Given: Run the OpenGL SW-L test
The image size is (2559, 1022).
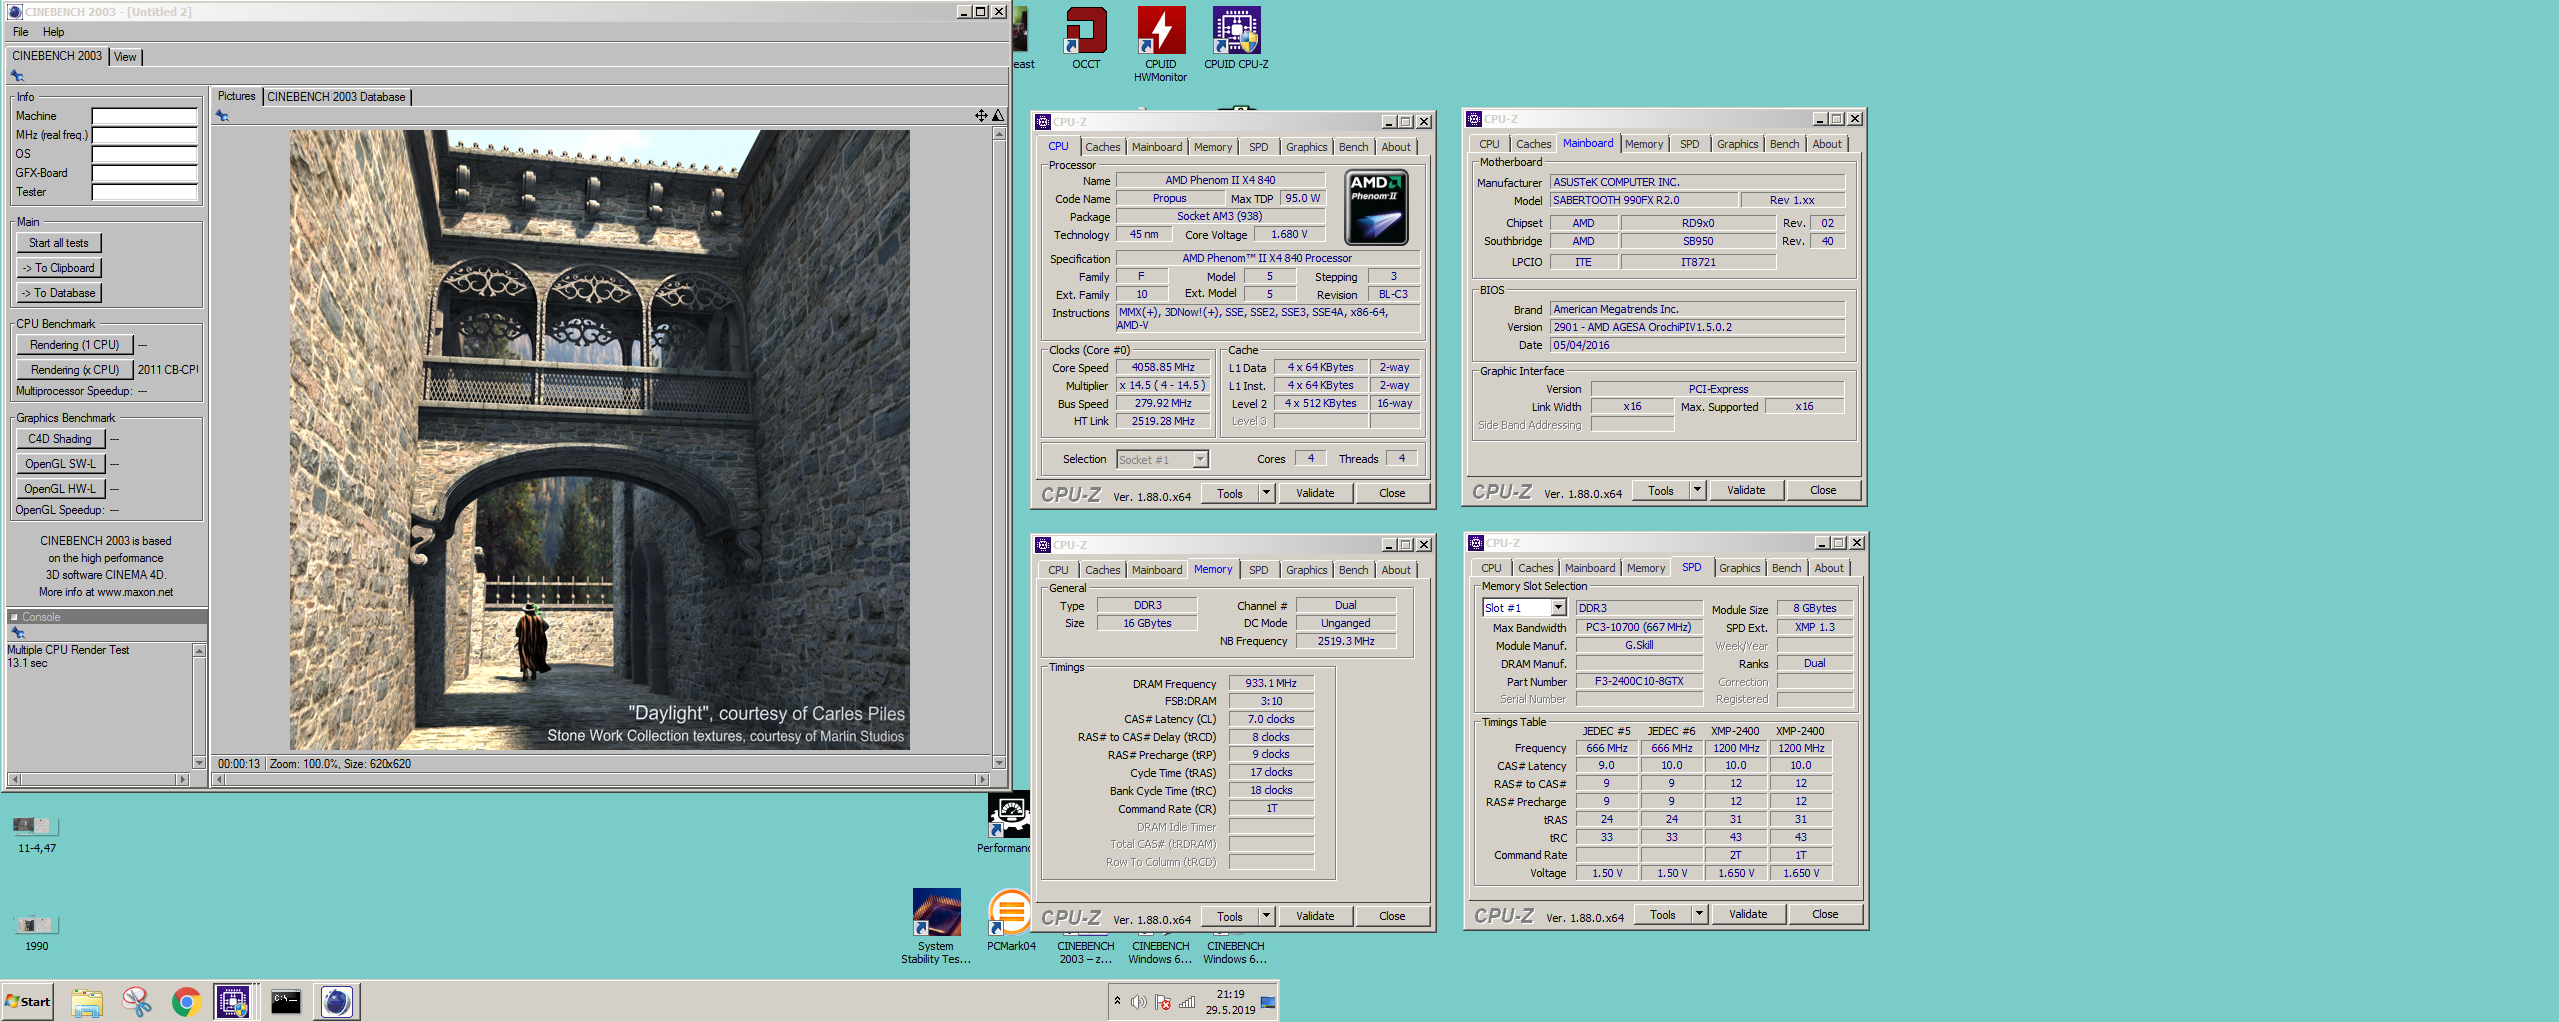Looking at the screenshot, I should [x=60, y=464].
